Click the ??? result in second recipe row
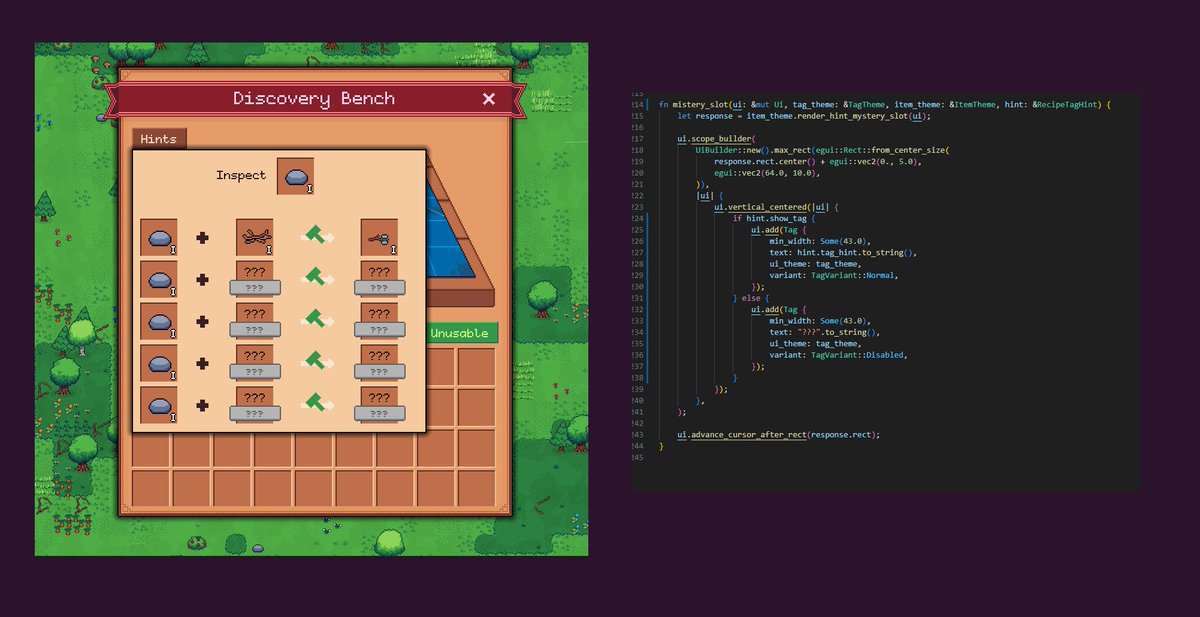 [x=379, y=279]
